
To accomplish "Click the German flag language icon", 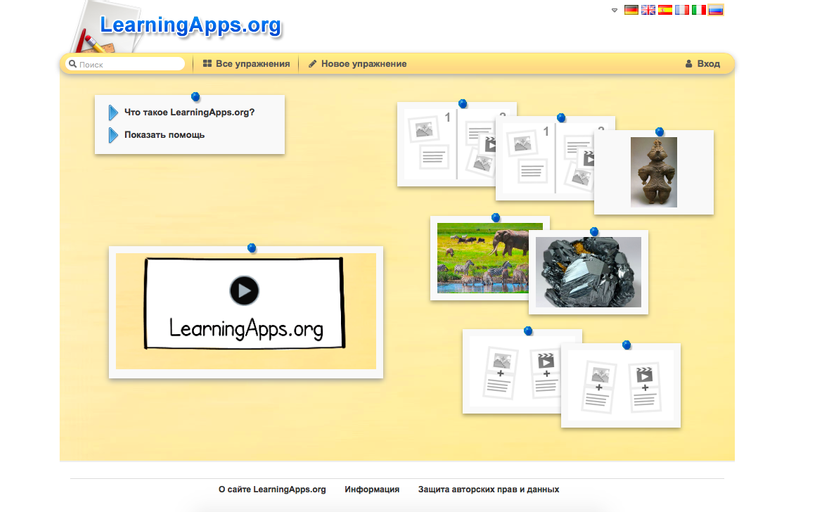I will [x=631, y=10].
